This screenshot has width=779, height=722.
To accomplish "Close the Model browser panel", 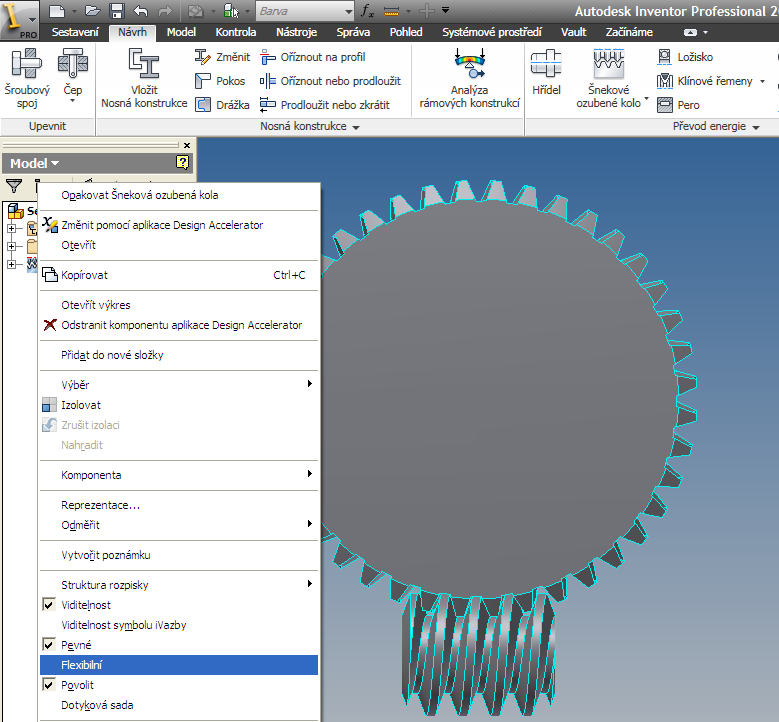I will pyautogui.click(x=187, y=146).
